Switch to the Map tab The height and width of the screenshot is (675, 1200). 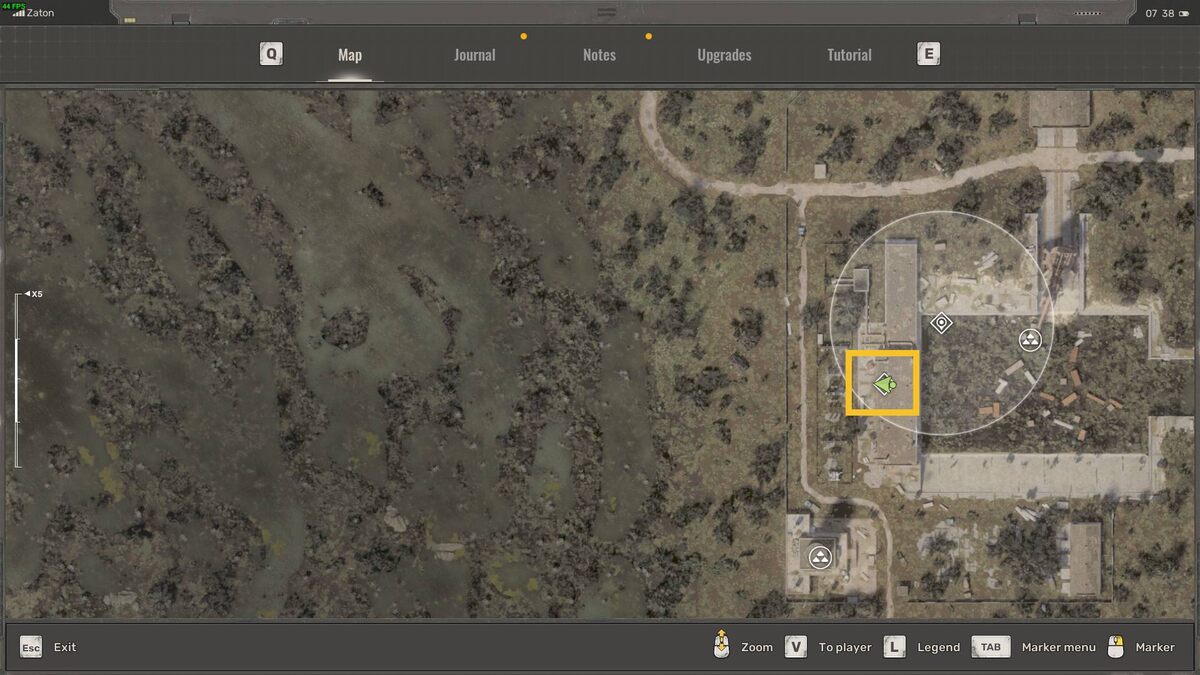350,55
